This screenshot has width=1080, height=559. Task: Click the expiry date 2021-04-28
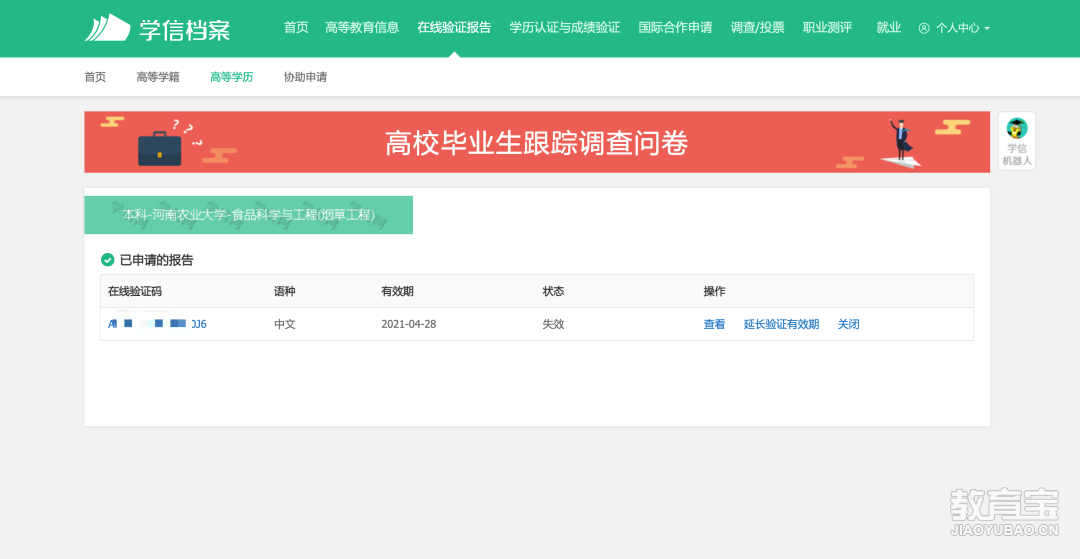[409, 324]
